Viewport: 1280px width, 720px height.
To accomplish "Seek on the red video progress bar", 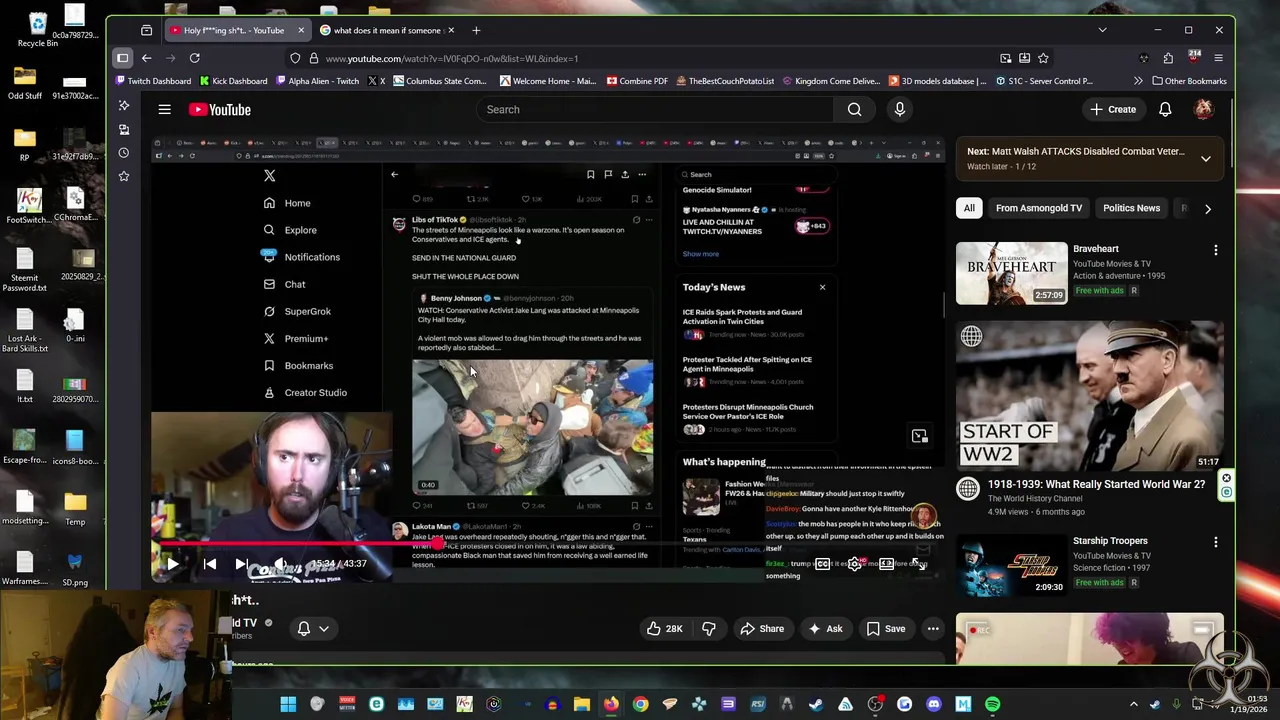I will click(548, 546).
